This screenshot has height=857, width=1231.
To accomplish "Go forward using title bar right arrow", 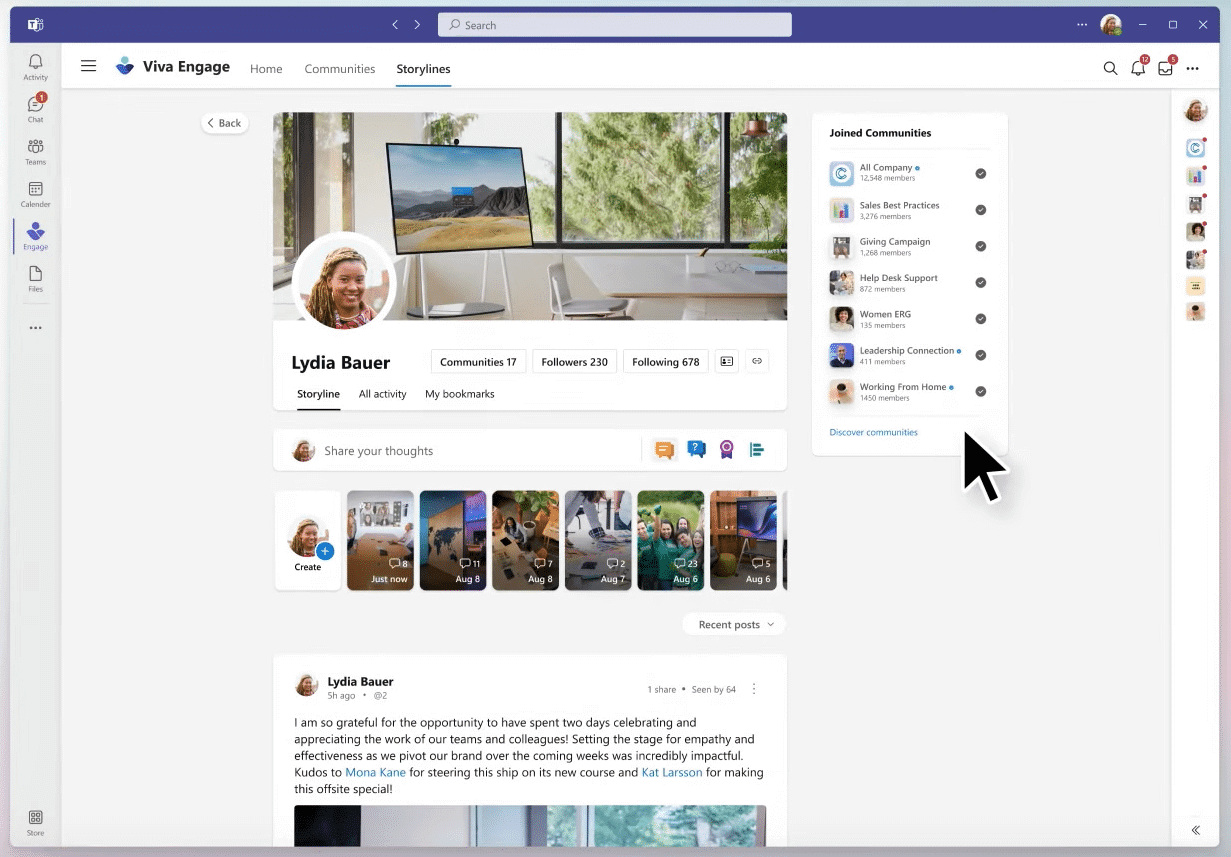I will 417,25.
